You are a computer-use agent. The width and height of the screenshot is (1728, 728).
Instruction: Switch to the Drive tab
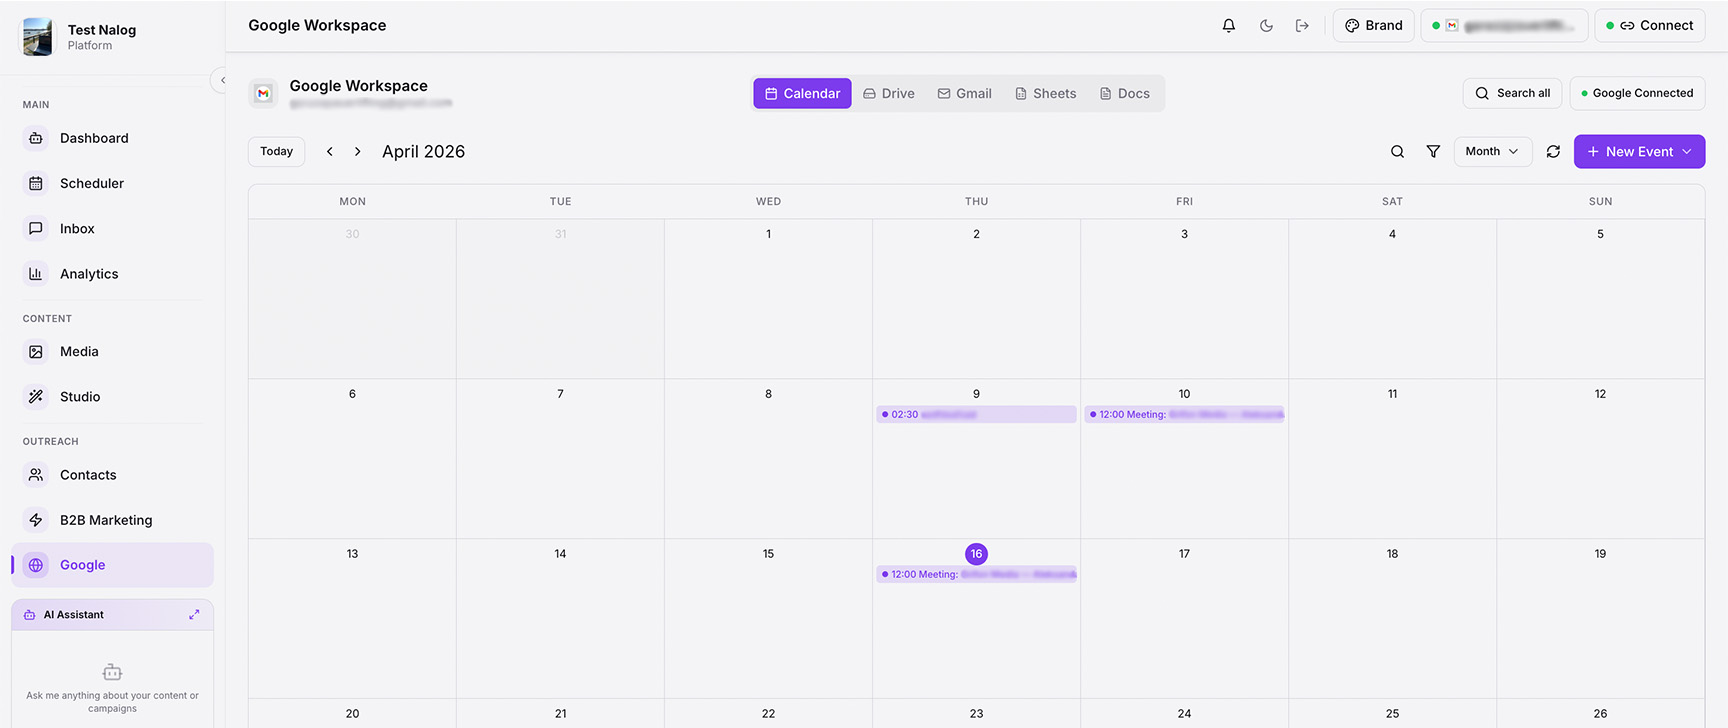coord(889,93)
